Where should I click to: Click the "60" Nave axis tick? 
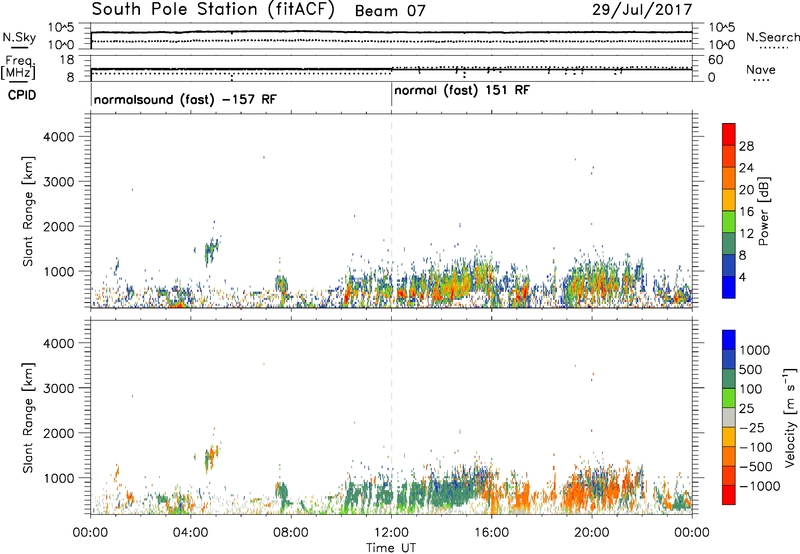point(715,60)
